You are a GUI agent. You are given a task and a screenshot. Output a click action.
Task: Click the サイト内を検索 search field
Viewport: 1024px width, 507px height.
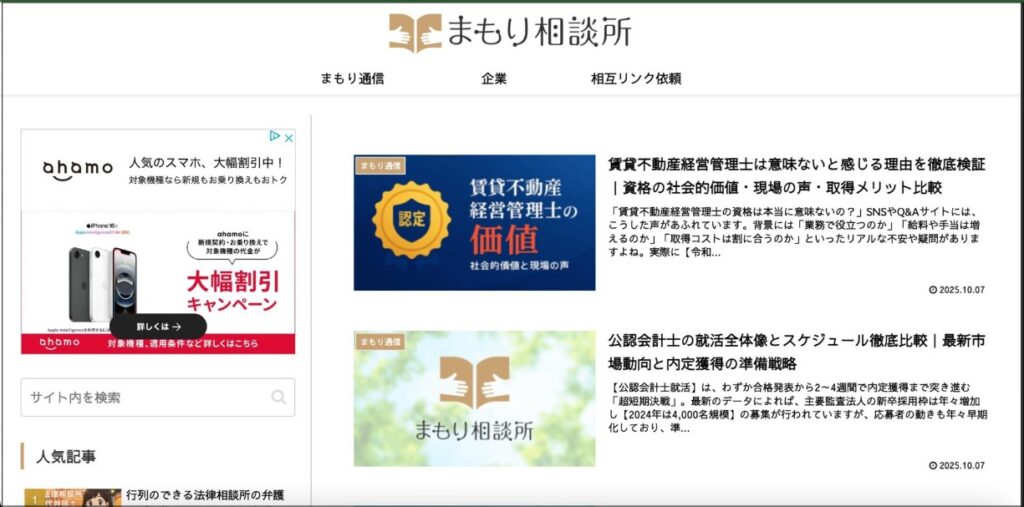[145, 397]
